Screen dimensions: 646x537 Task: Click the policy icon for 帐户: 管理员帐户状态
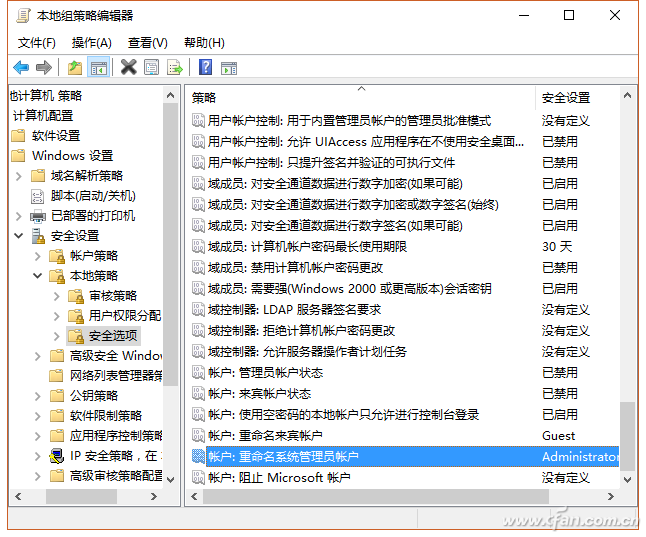198,373
